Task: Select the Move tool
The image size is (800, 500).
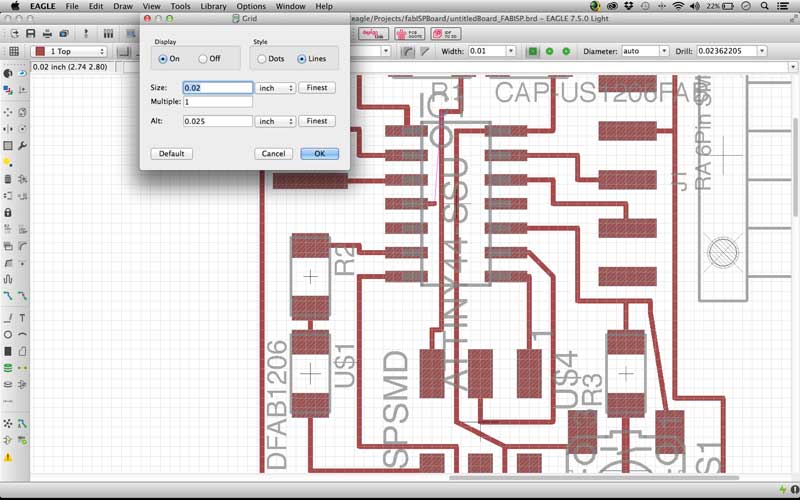Action: click(8, 112)
